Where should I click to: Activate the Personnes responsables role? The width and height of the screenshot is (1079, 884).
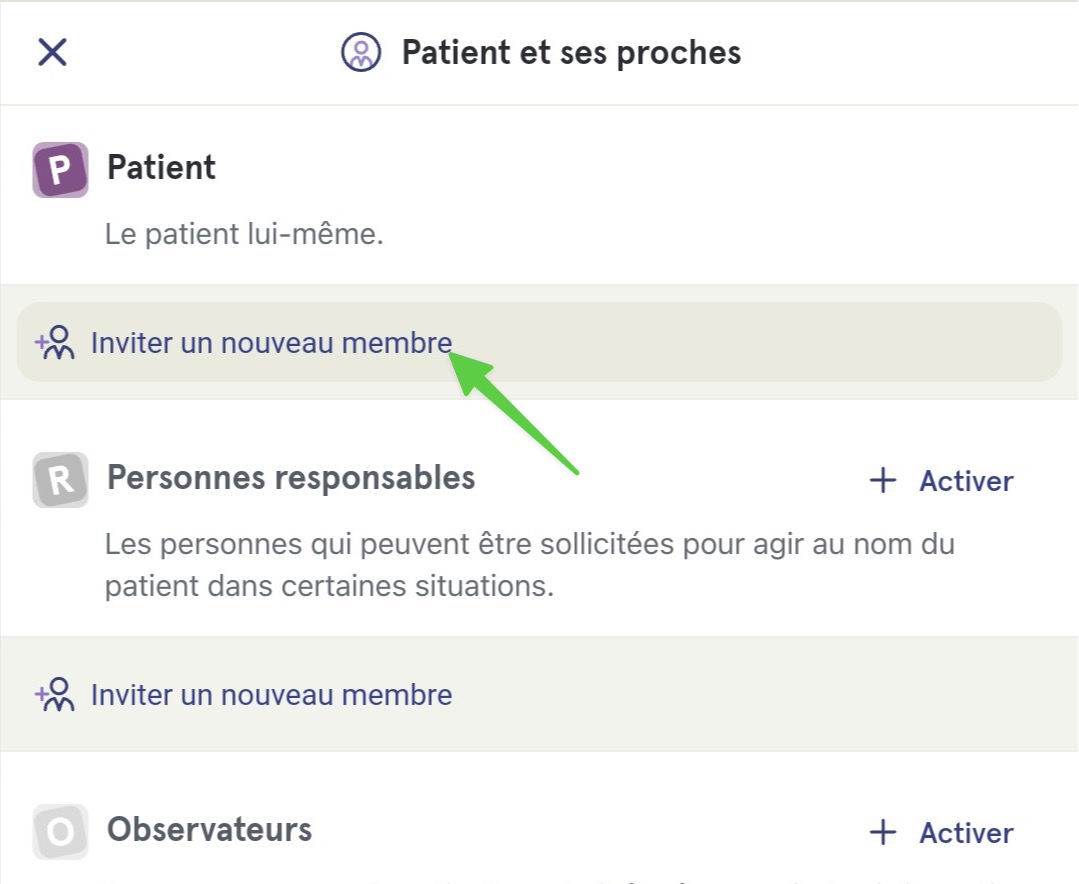pyautogui.click(x=941, y=480)
